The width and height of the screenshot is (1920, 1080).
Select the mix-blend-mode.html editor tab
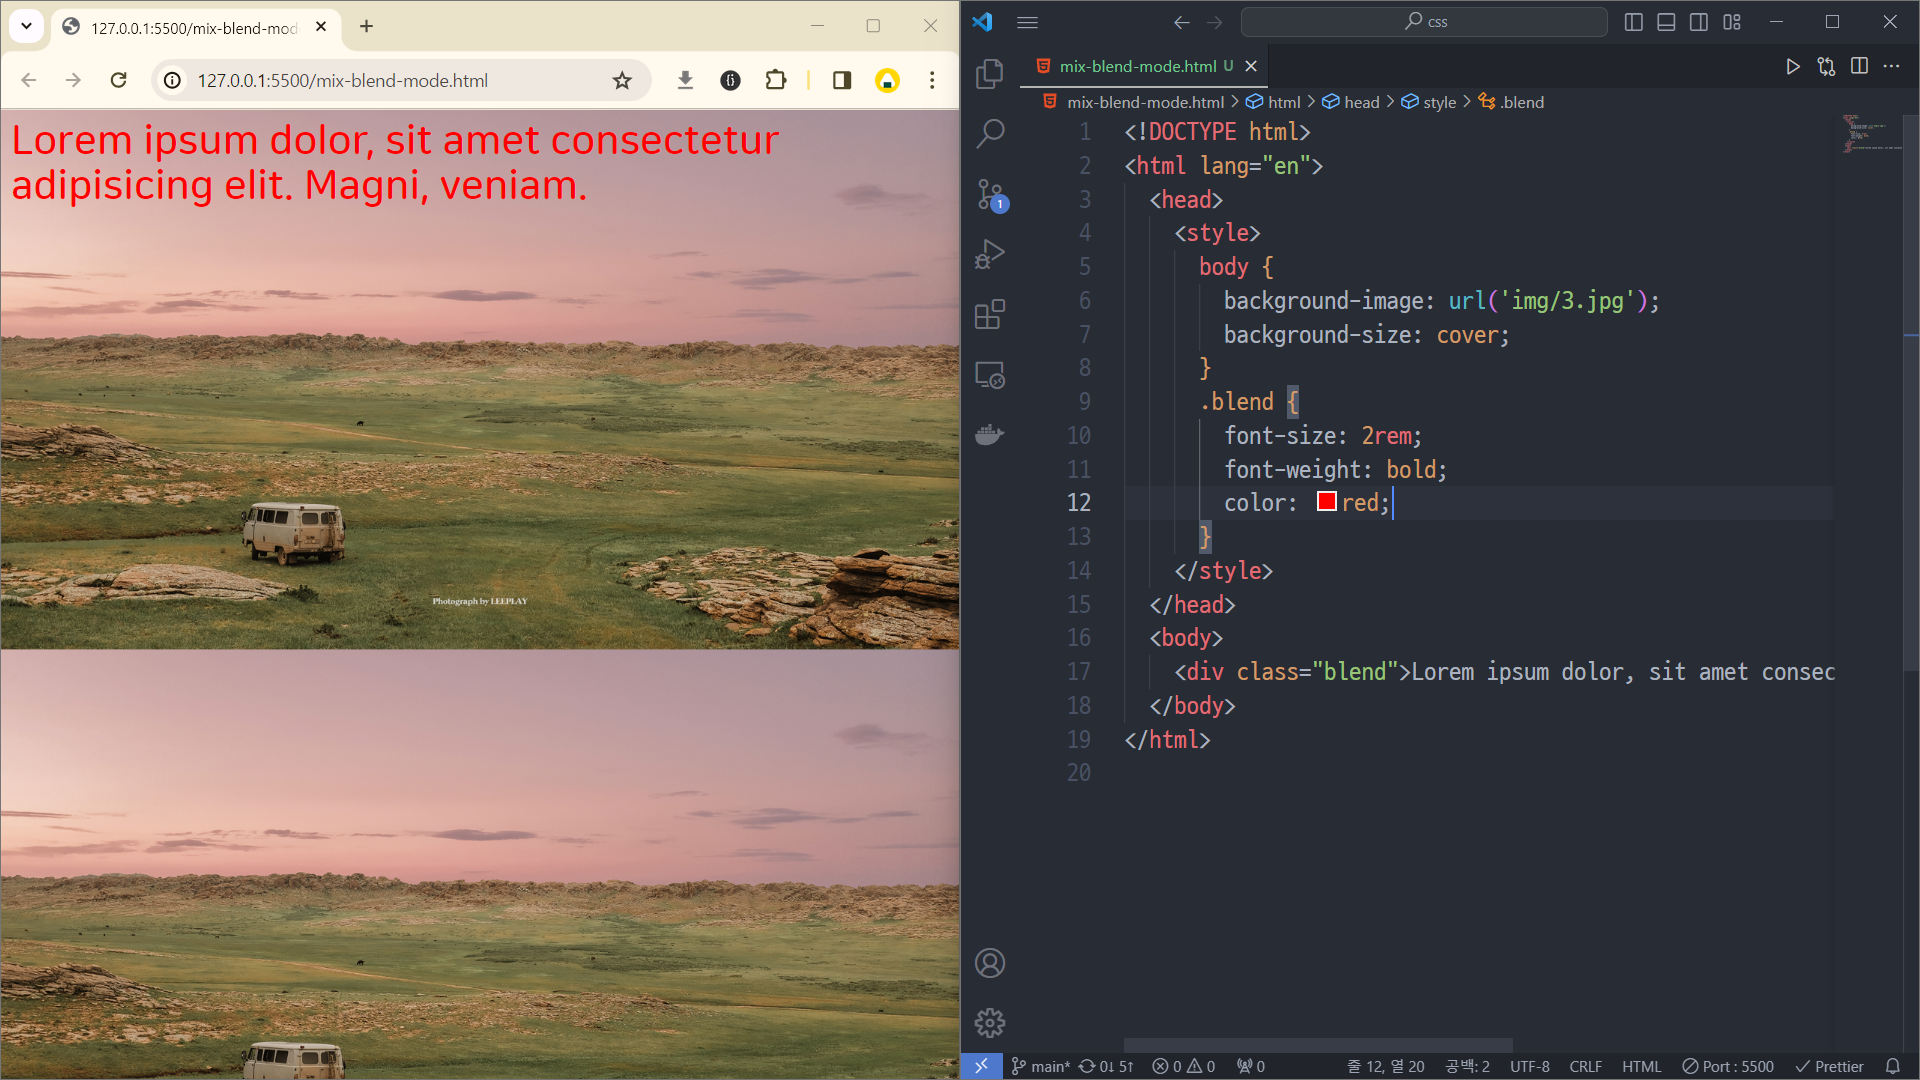[1137, 66]
